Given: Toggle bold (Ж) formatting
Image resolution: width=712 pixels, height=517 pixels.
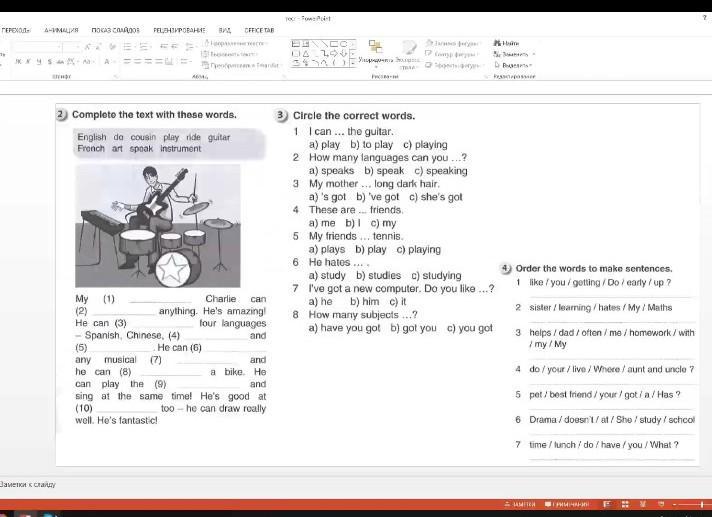Looking at the screenshot, I should pyautogui.click(x=19, y=62).
